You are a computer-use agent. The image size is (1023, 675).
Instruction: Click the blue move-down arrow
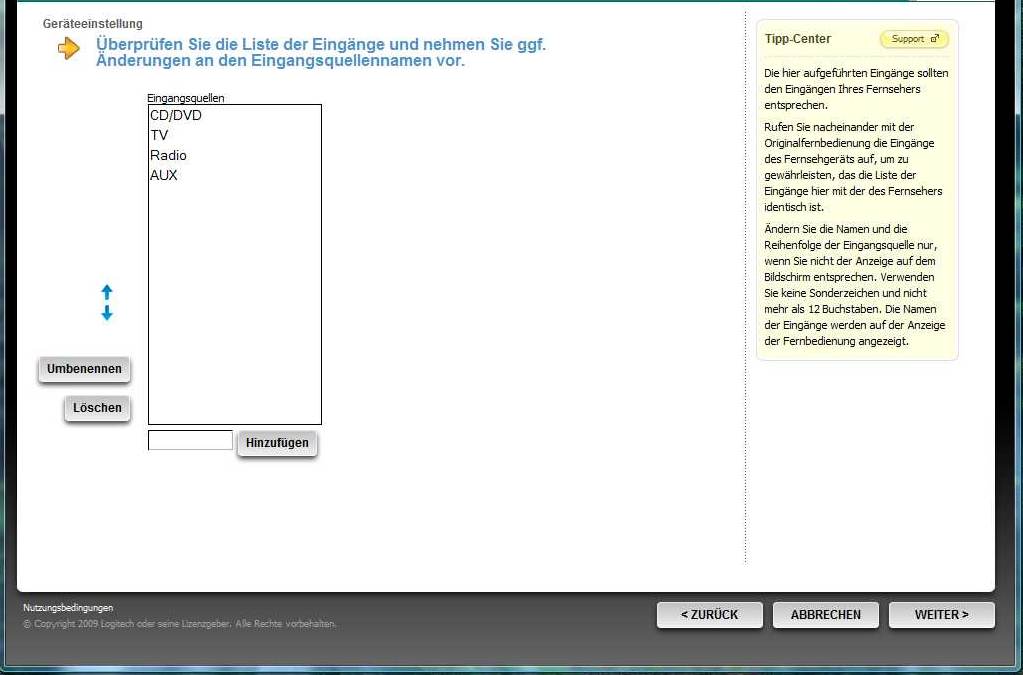pyautogui.click(x=107, y=313)
